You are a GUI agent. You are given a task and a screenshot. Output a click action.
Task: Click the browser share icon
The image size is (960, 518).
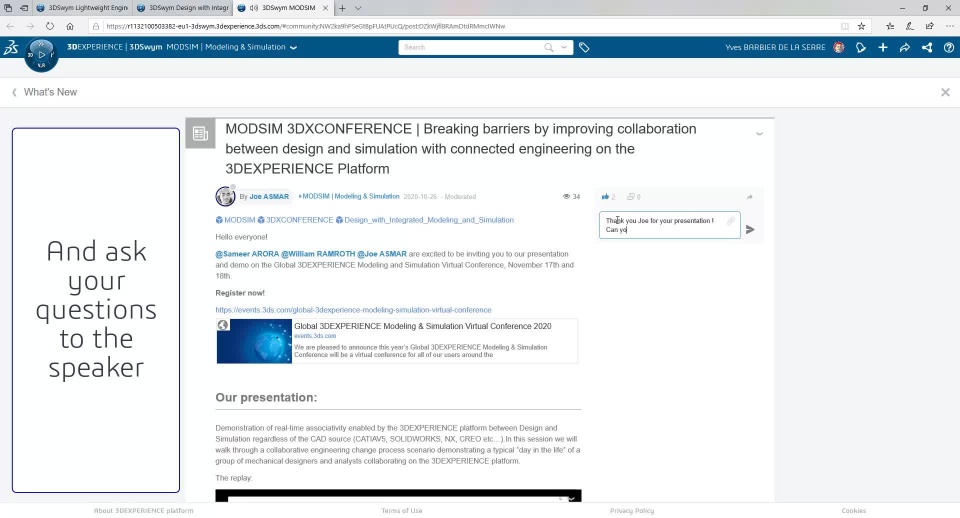point(929,26)
